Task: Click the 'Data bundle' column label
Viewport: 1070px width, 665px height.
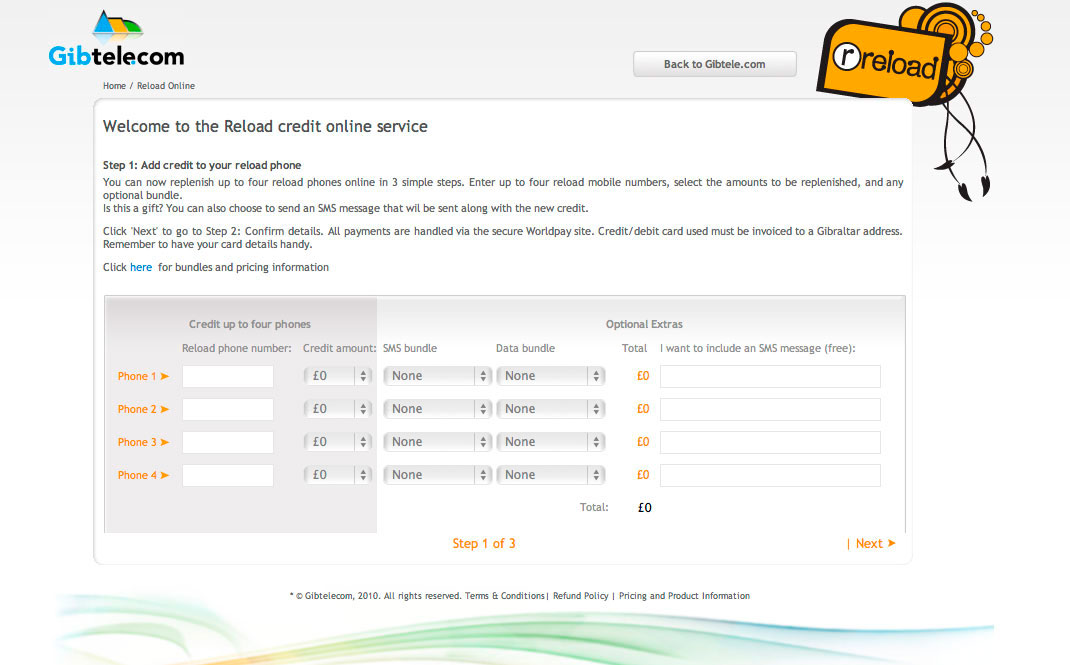Action: click(x=525, y=349)
